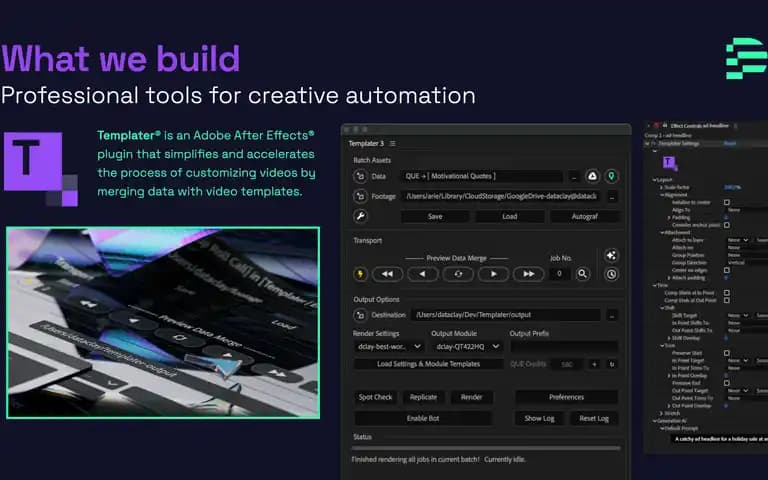This screenshot has height=480, width=768.
Task: Toggle Comp Starts at In Point checkbox
Action: (x=727, y=293)
